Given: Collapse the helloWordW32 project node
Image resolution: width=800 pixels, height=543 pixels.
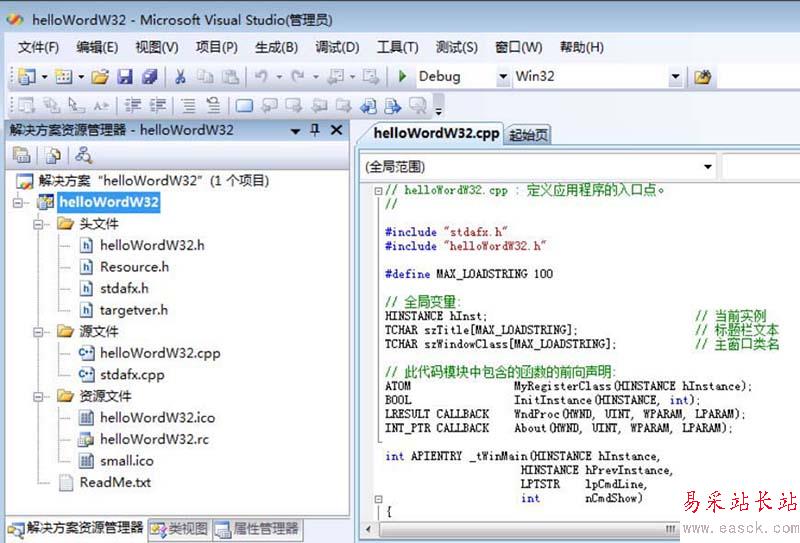Looking at the screenshot, I should pos(18,203).
